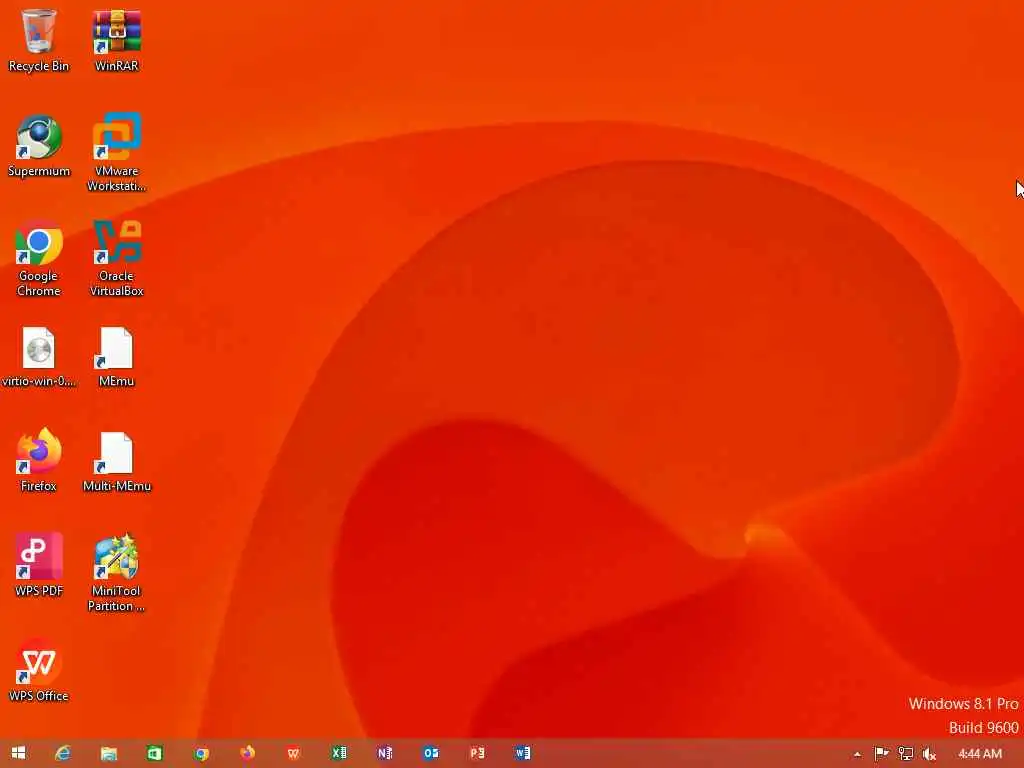Launch PowerPoint from the taskbar
The height and width of the screenshot is (768, 1024).
477,753
